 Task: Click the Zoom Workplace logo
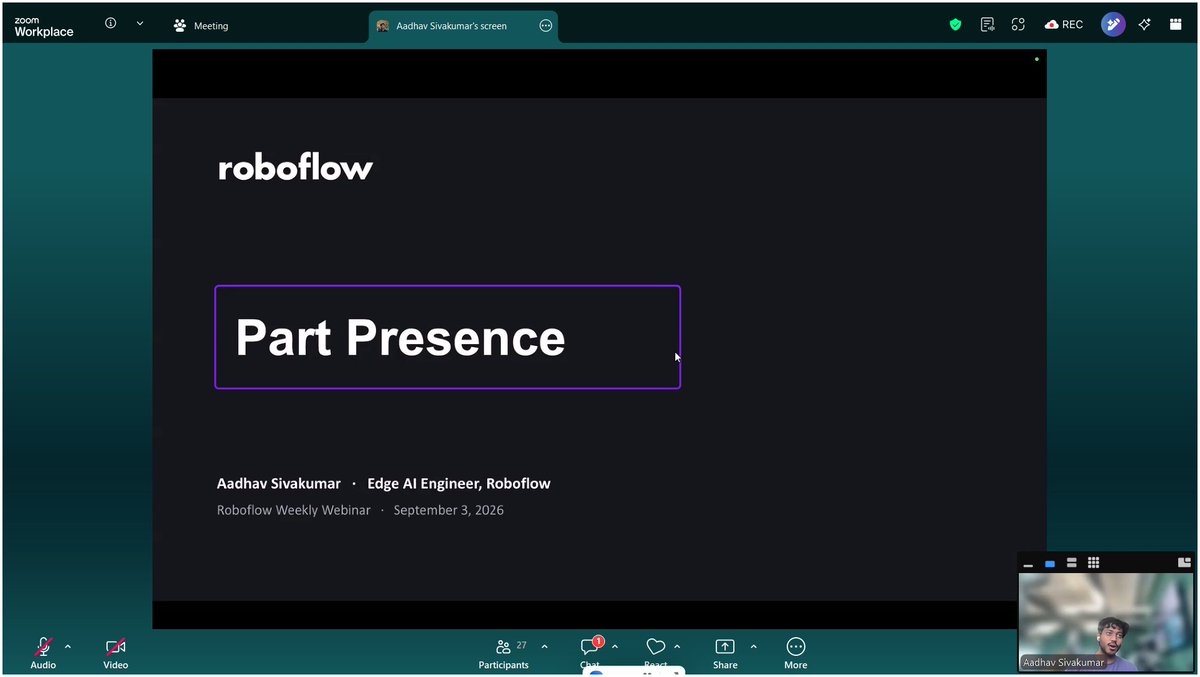44,27
